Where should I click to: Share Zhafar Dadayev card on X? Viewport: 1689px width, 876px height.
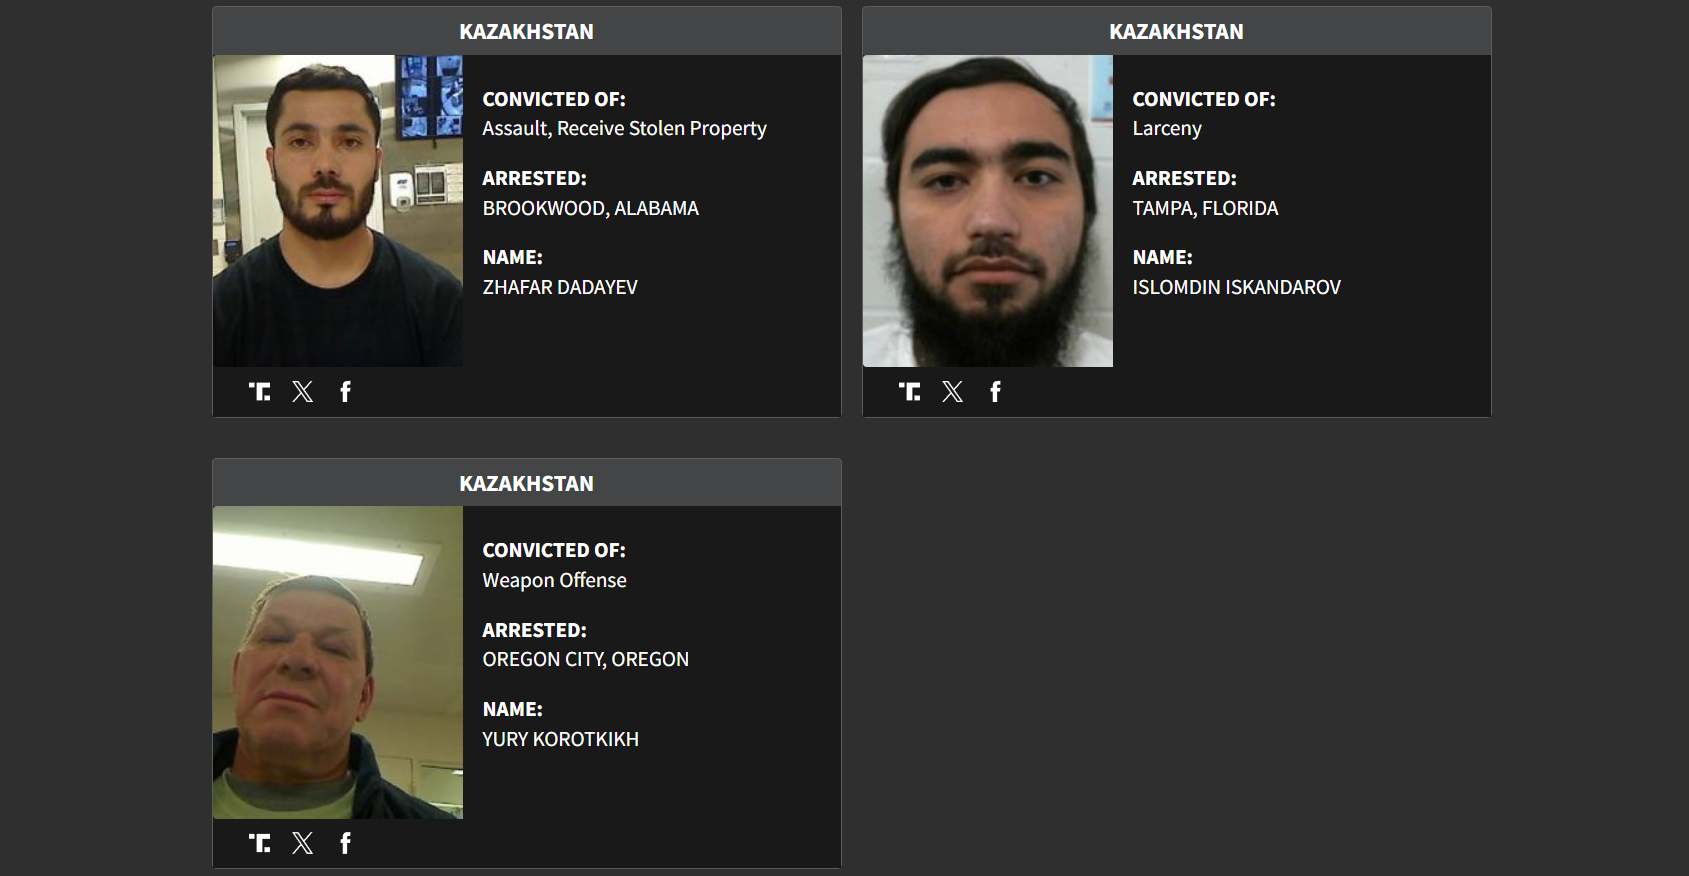coord(303,392)
